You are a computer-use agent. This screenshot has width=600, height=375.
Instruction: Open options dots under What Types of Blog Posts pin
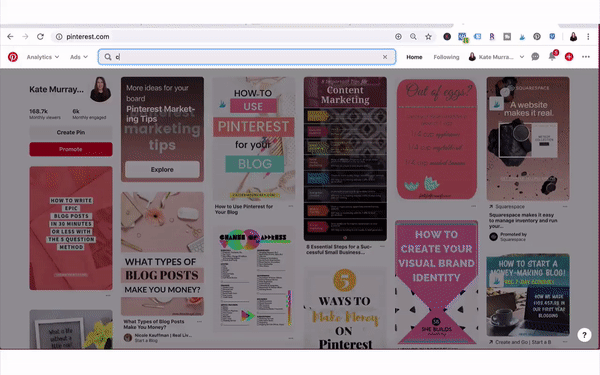199,322
